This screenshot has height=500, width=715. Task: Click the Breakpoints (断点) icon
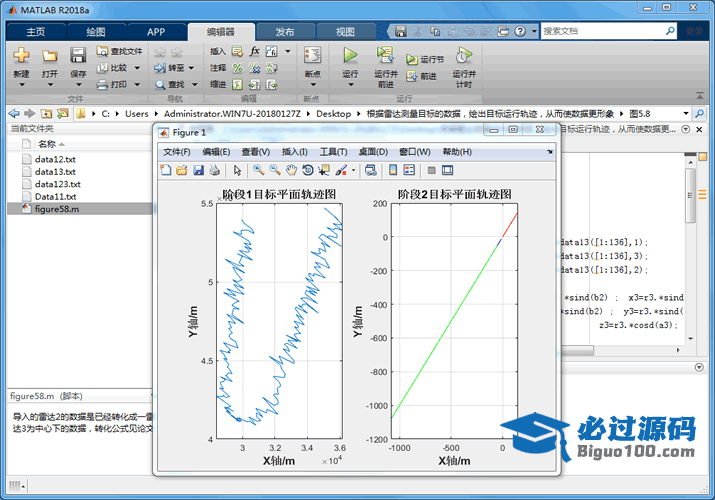click(312, 56)
